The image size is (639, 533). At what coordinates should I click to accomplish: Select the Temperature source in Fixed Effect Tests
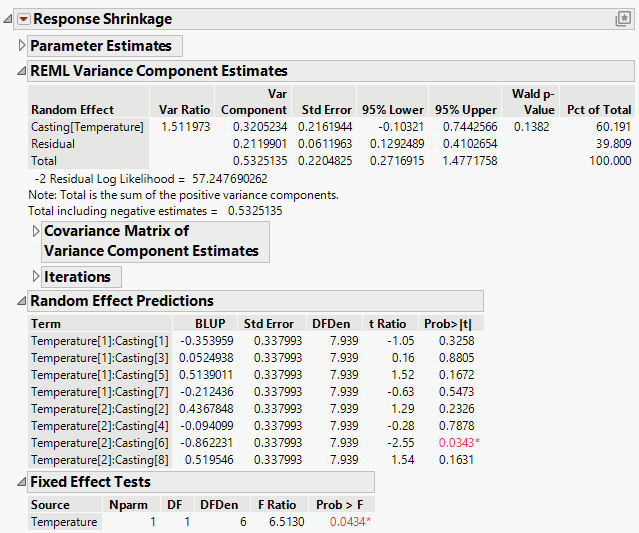(x=64, y=522)
